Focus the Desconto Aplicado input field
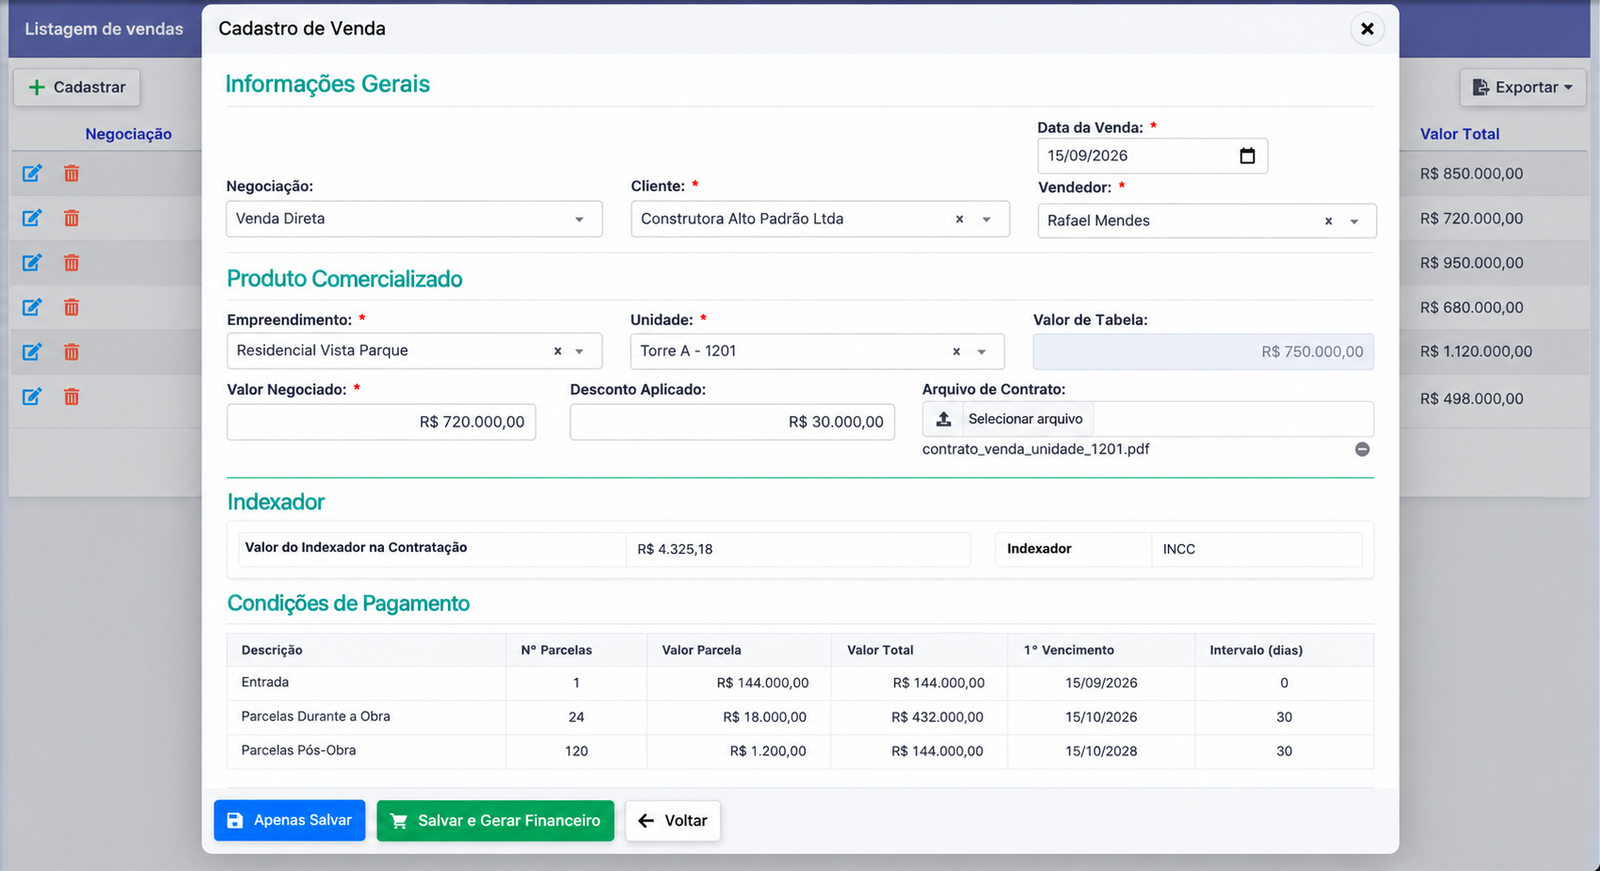The height and width of the screenshot is (871, 1600). click(x=732, y=422)
